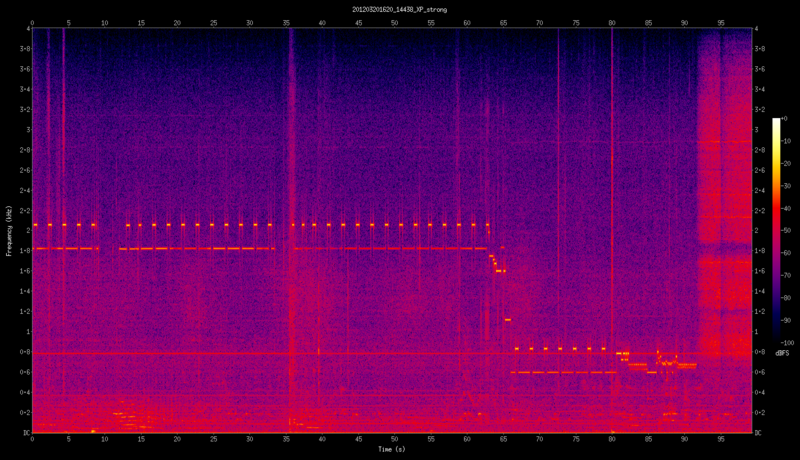Click "1·6" on the right frequency axis

tap(759, 271)
